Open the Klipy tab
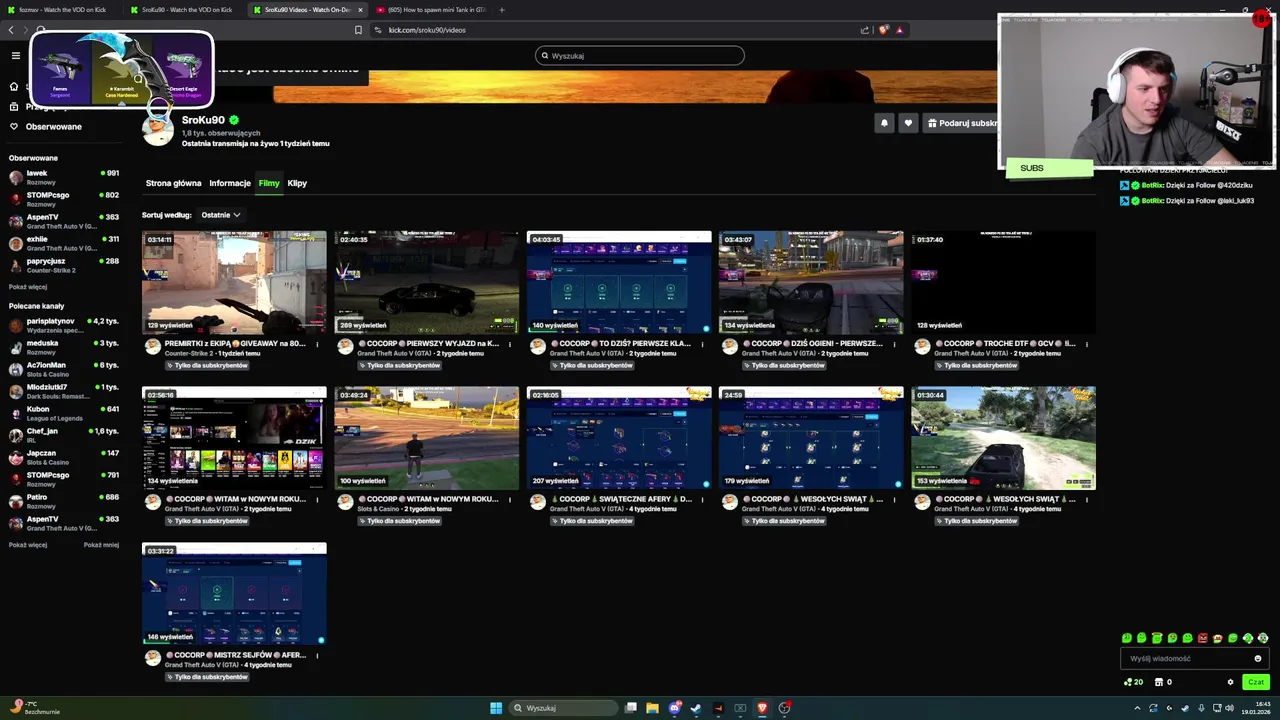The width and height of the screenshot is (1280, 720). pos(297,183)
